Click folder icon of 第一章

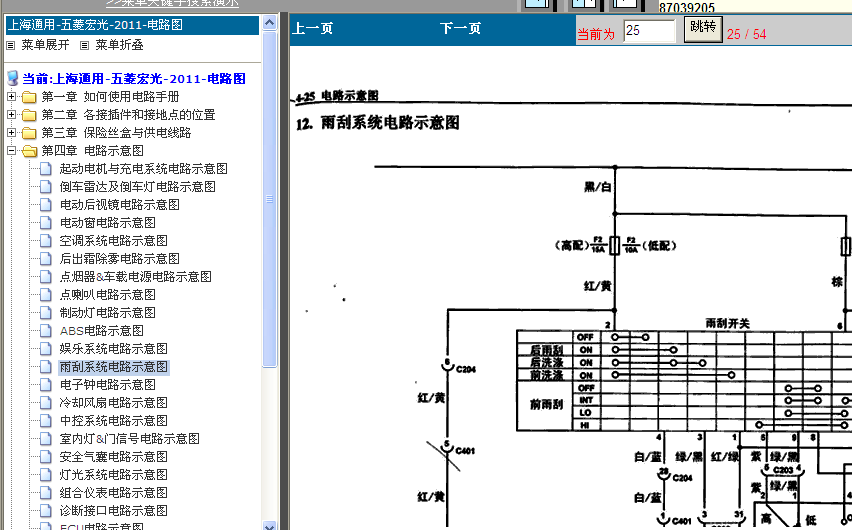(29, 97)
